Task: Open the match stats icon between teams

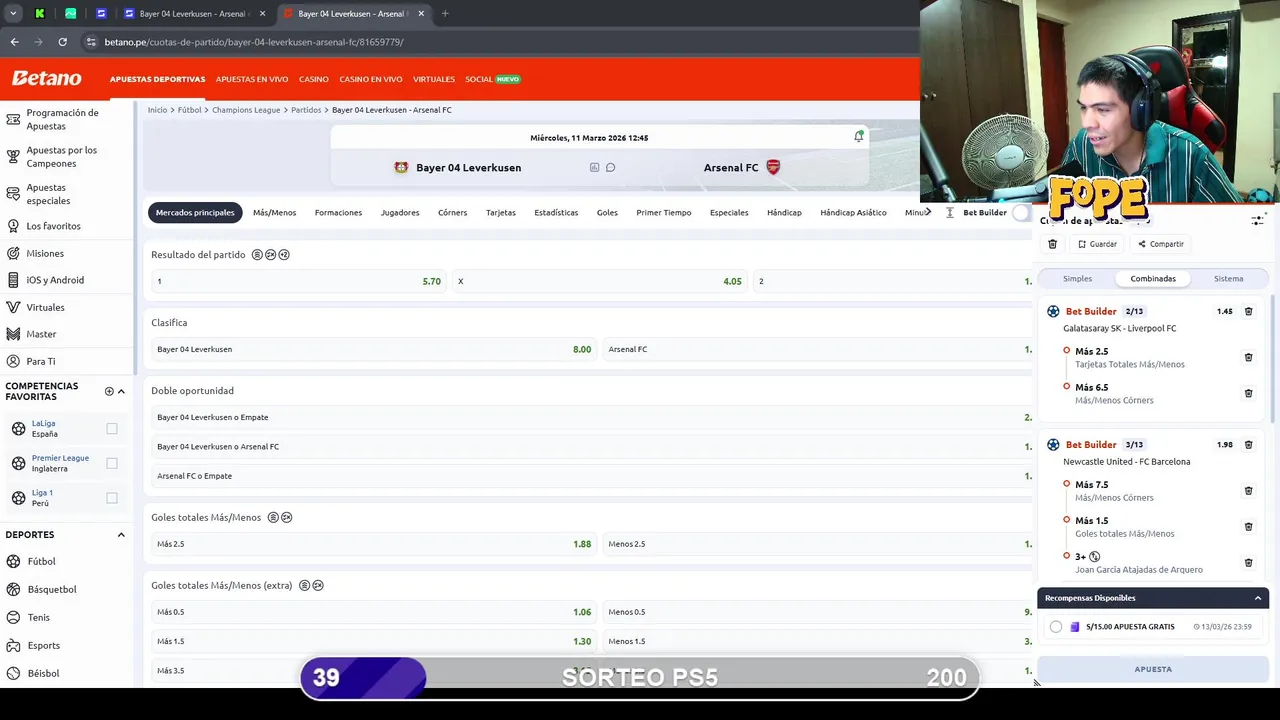Action: [594, 167]
